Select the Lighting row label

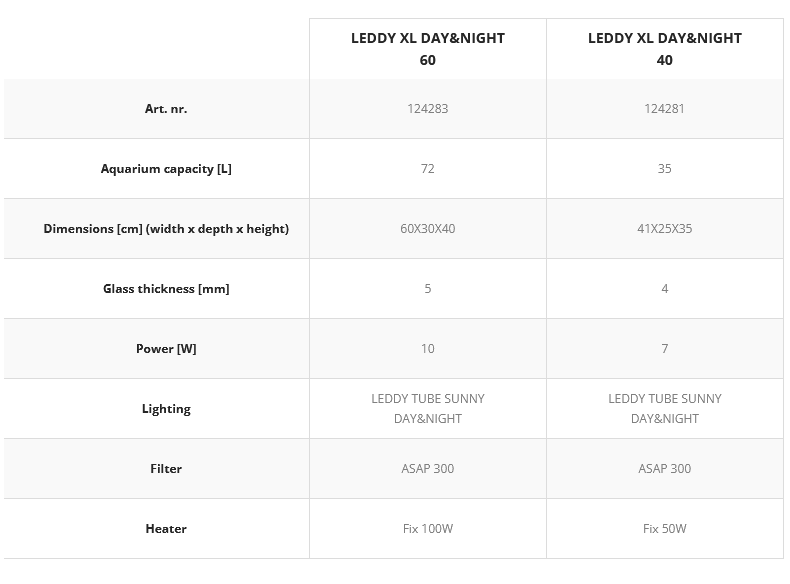(x=166, y=409)
